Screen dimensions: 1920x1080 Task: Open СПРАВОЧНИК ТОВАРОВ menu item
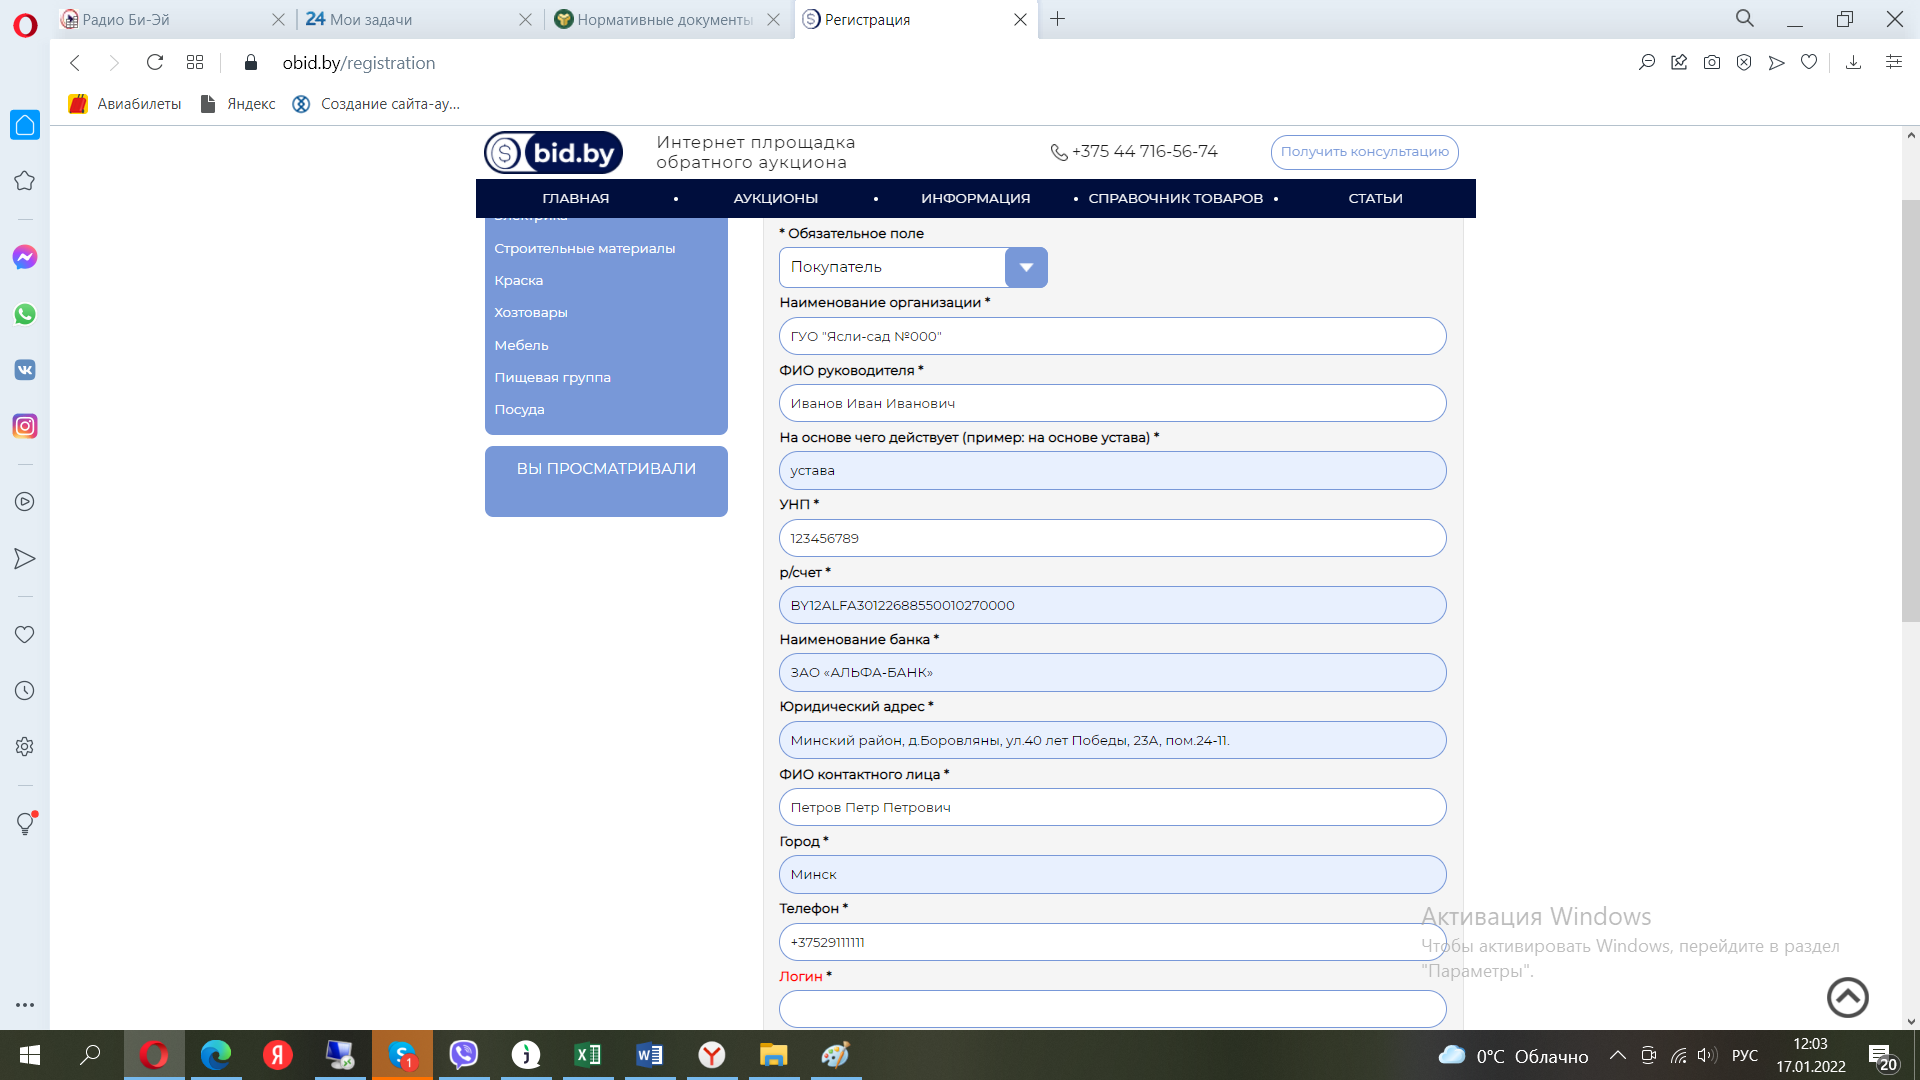1175,198
